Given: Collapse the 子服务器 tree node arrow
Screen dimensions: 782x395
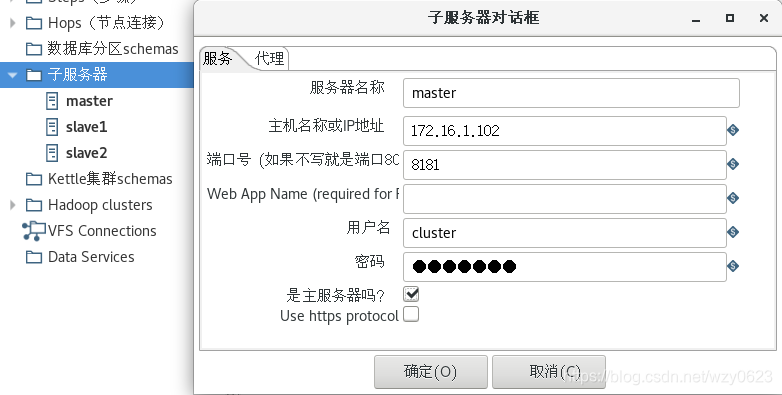Looking at the screenshot, I should point(13,75).
